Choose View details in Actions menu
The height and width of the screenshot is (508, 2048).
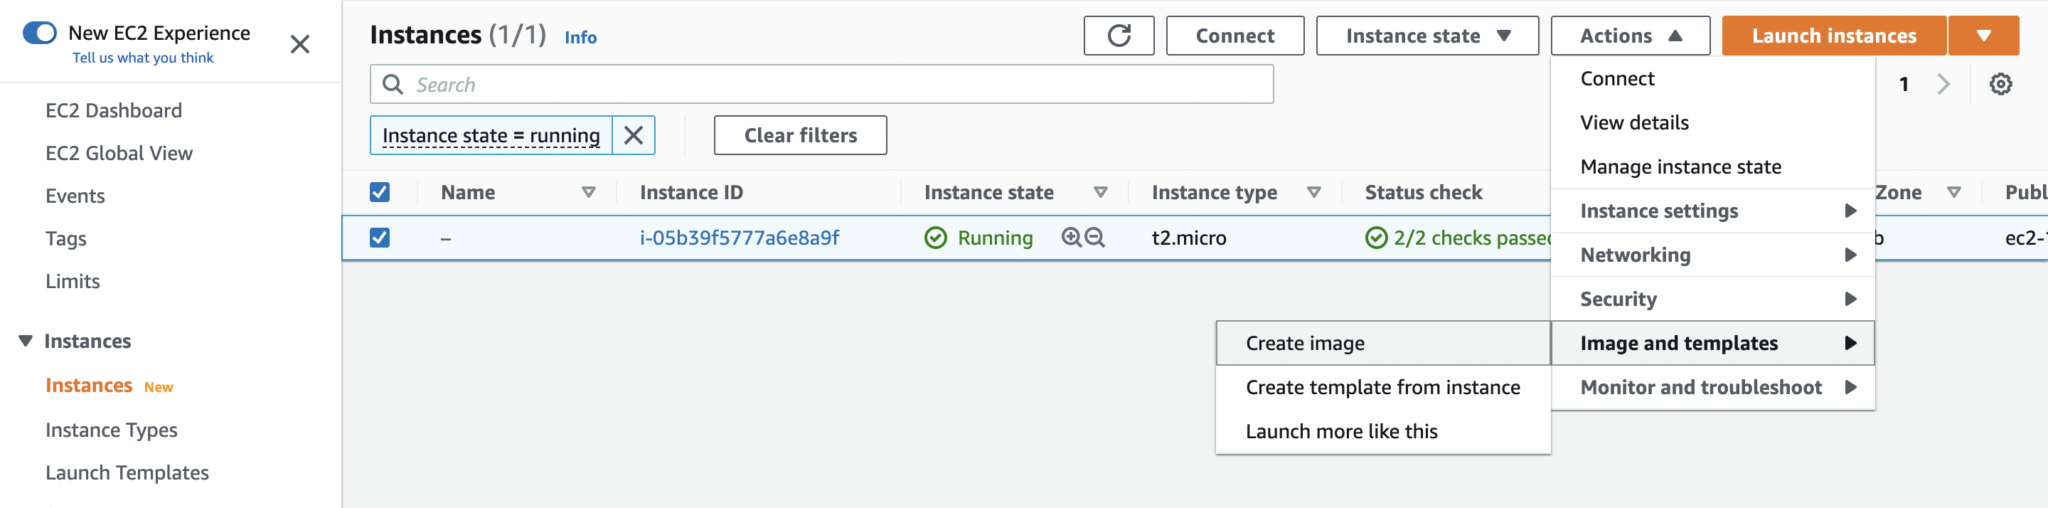1713,122
